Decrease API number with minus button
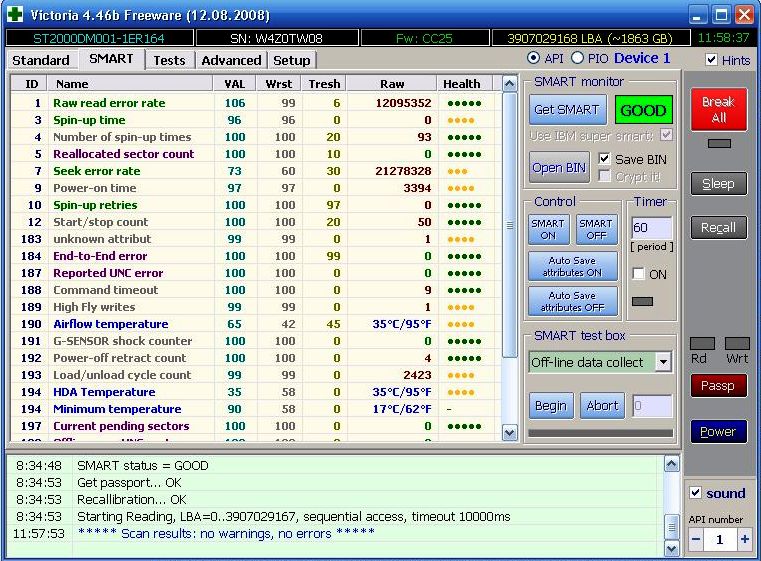Screen dimensions: 761x561 click(x=696, y=539)
